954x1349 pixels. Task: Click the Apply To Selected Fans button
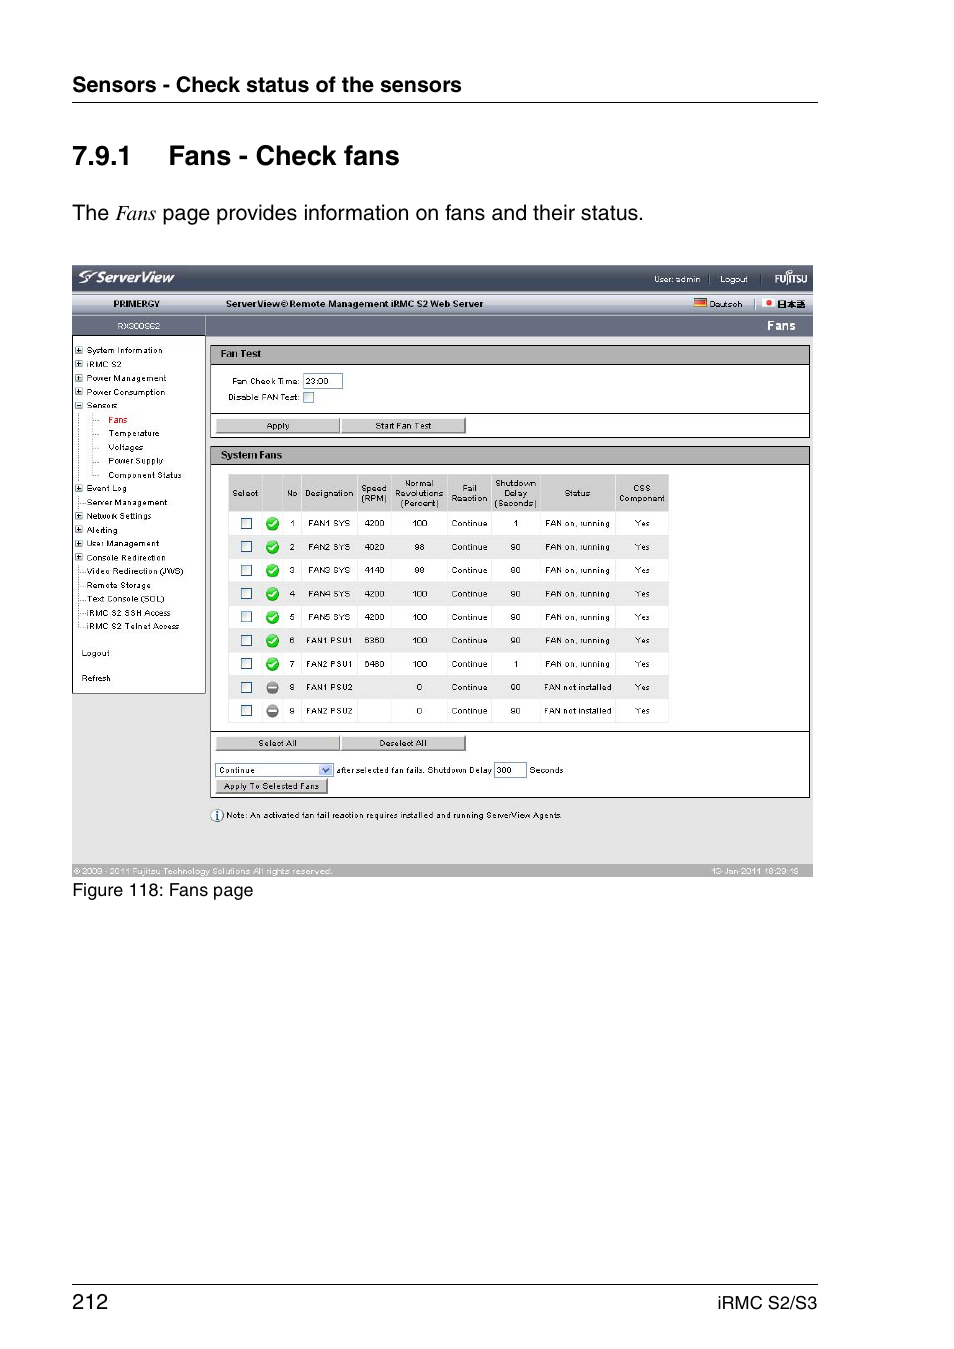272,786
